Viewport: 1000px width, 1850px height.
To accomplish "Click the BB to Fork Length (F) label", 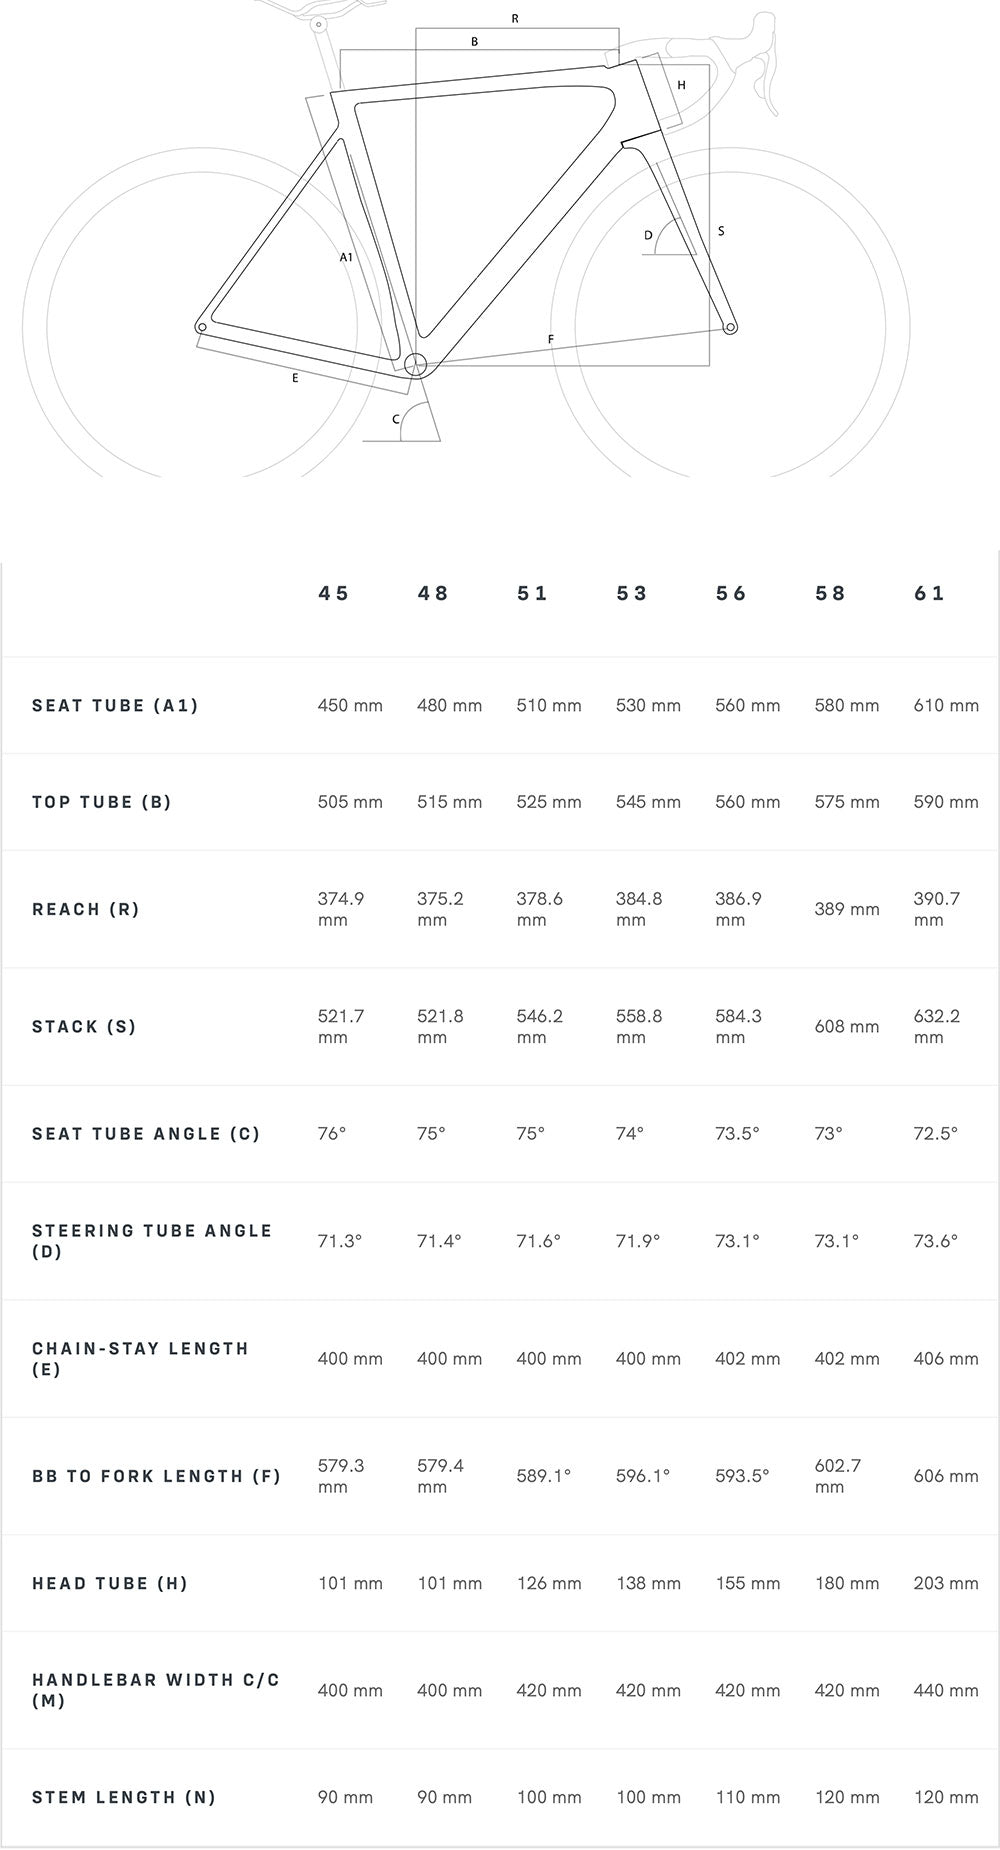I will pos(156,1476).
